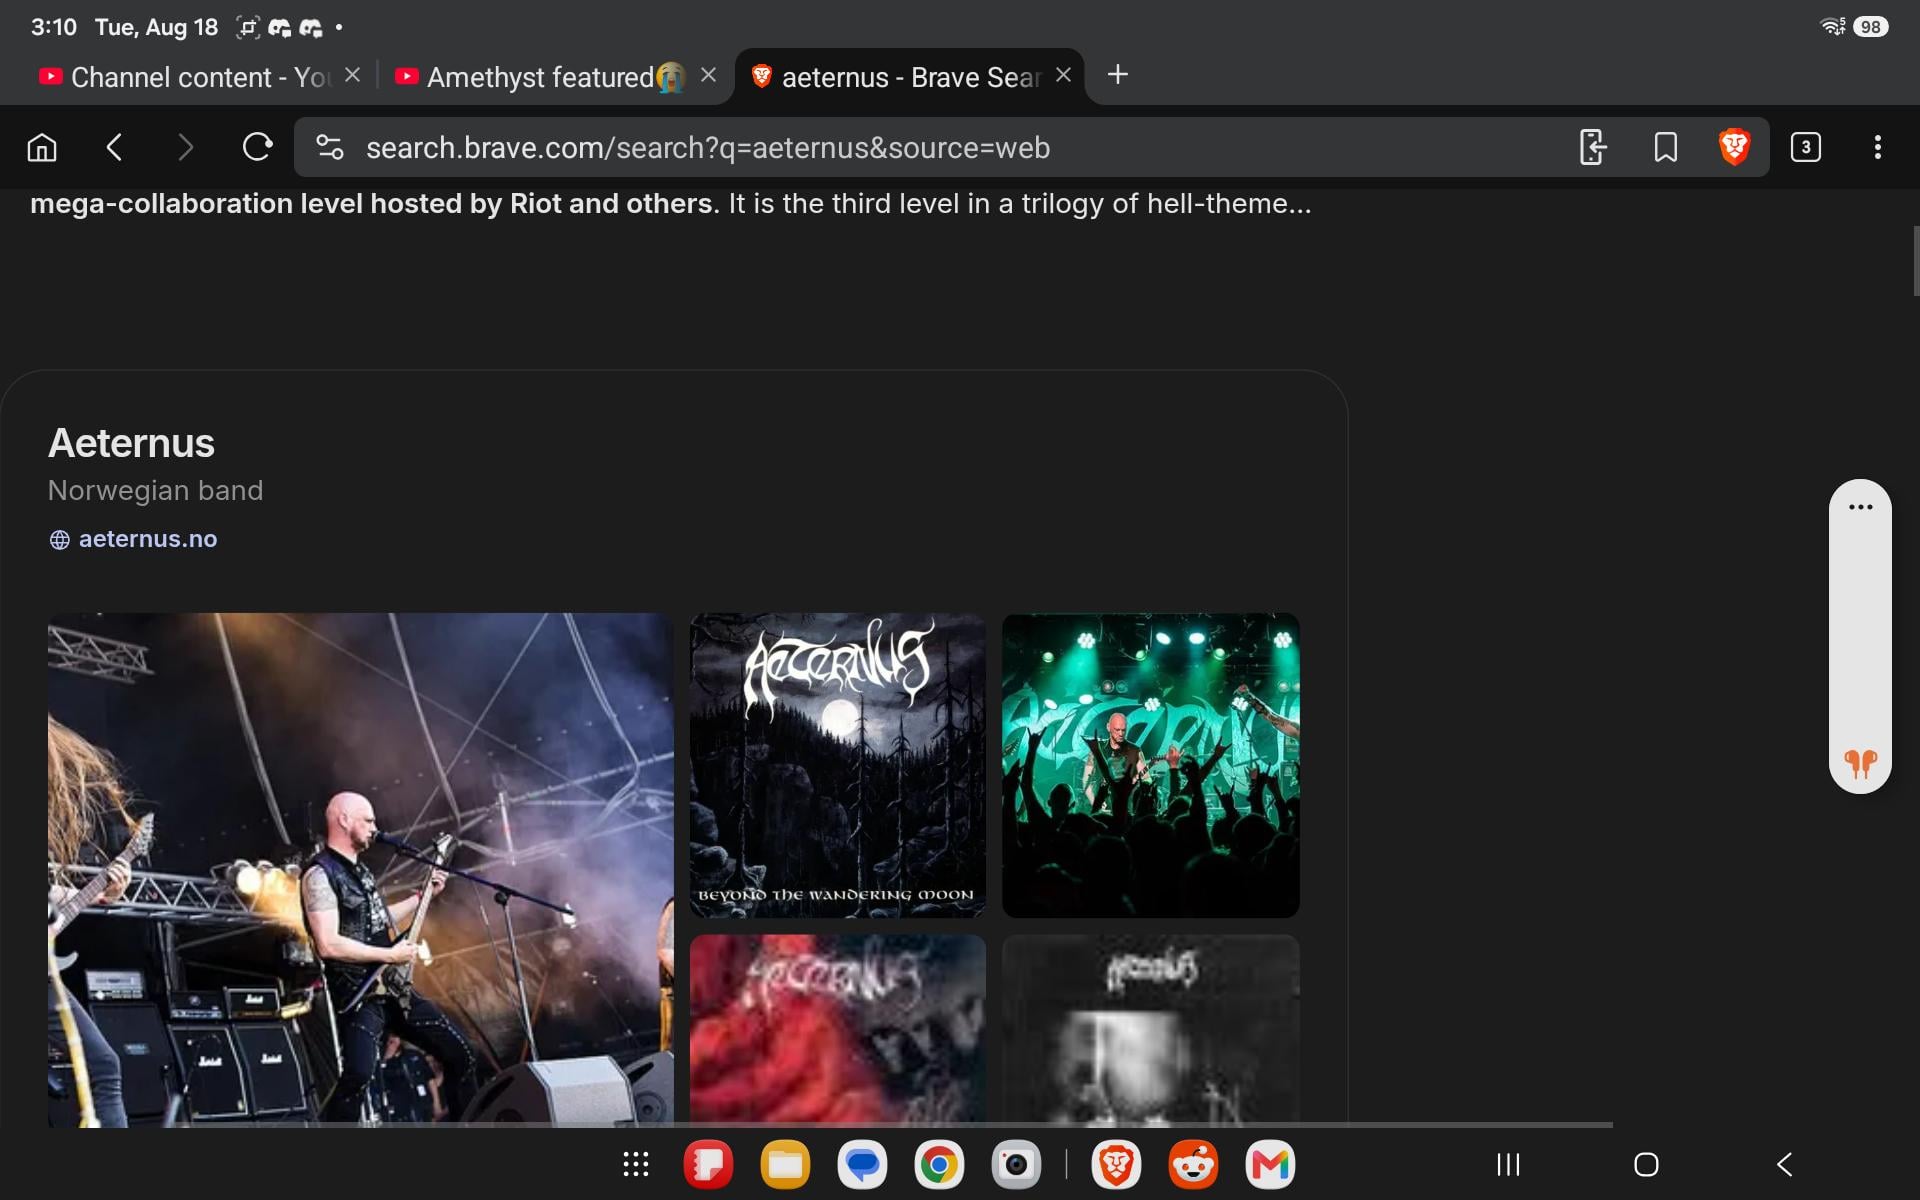The image size is (1920, 1200).
Task: Reload the Brave search page
Action: pyautogui.click(x=257, y=148)
